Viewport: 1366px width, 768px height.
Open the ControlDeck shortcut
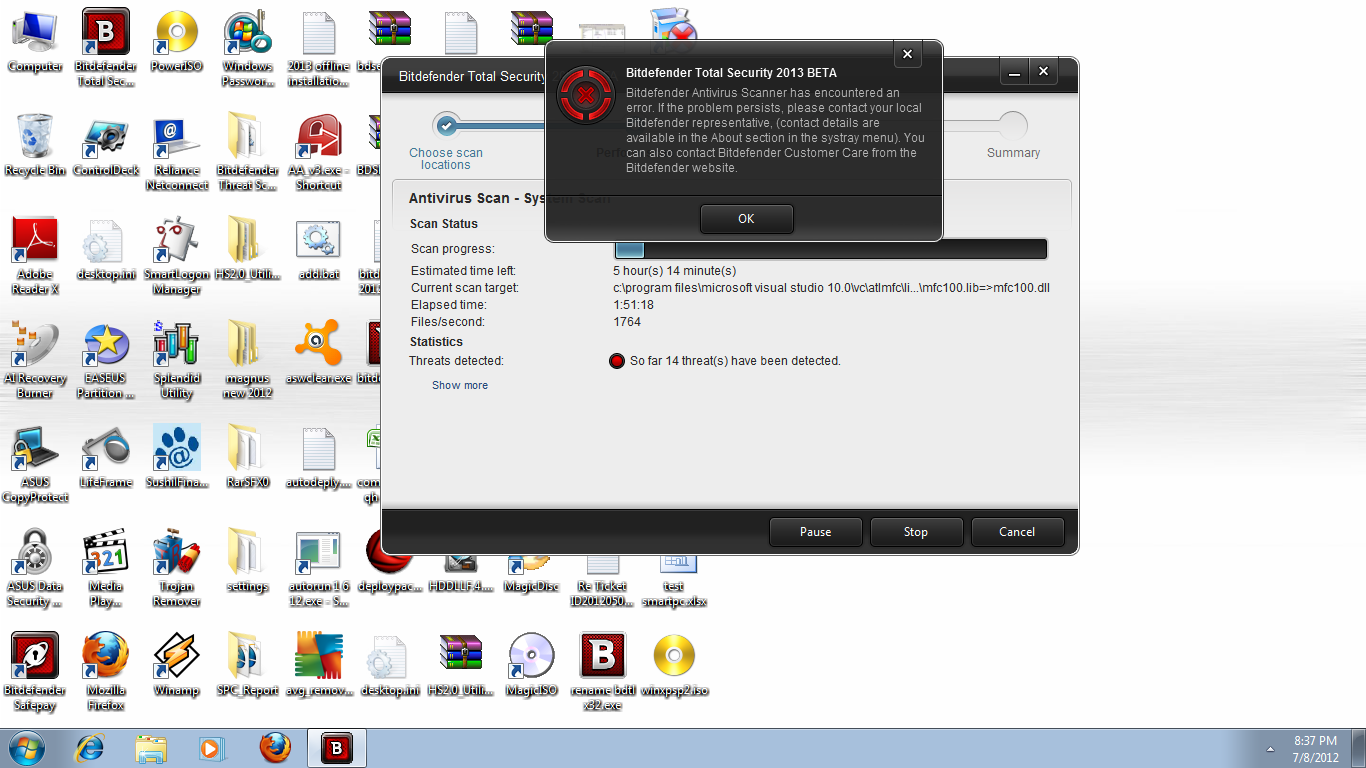[x=106, y=145]
